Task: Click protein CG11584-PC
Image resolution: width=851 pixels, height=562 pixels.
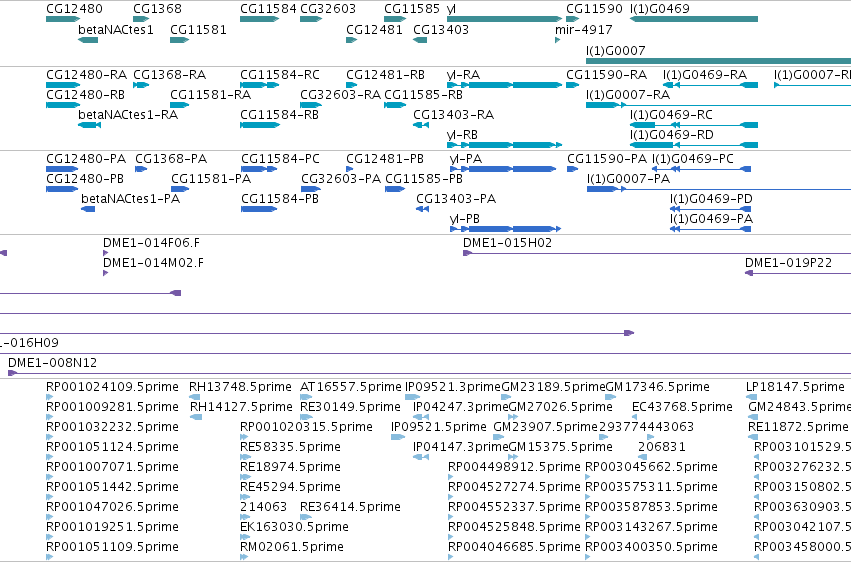Action: (x=259, y=169)
